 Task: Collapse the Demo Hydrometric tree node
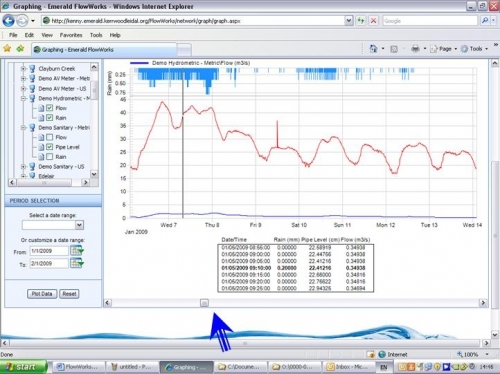[23, 98]
